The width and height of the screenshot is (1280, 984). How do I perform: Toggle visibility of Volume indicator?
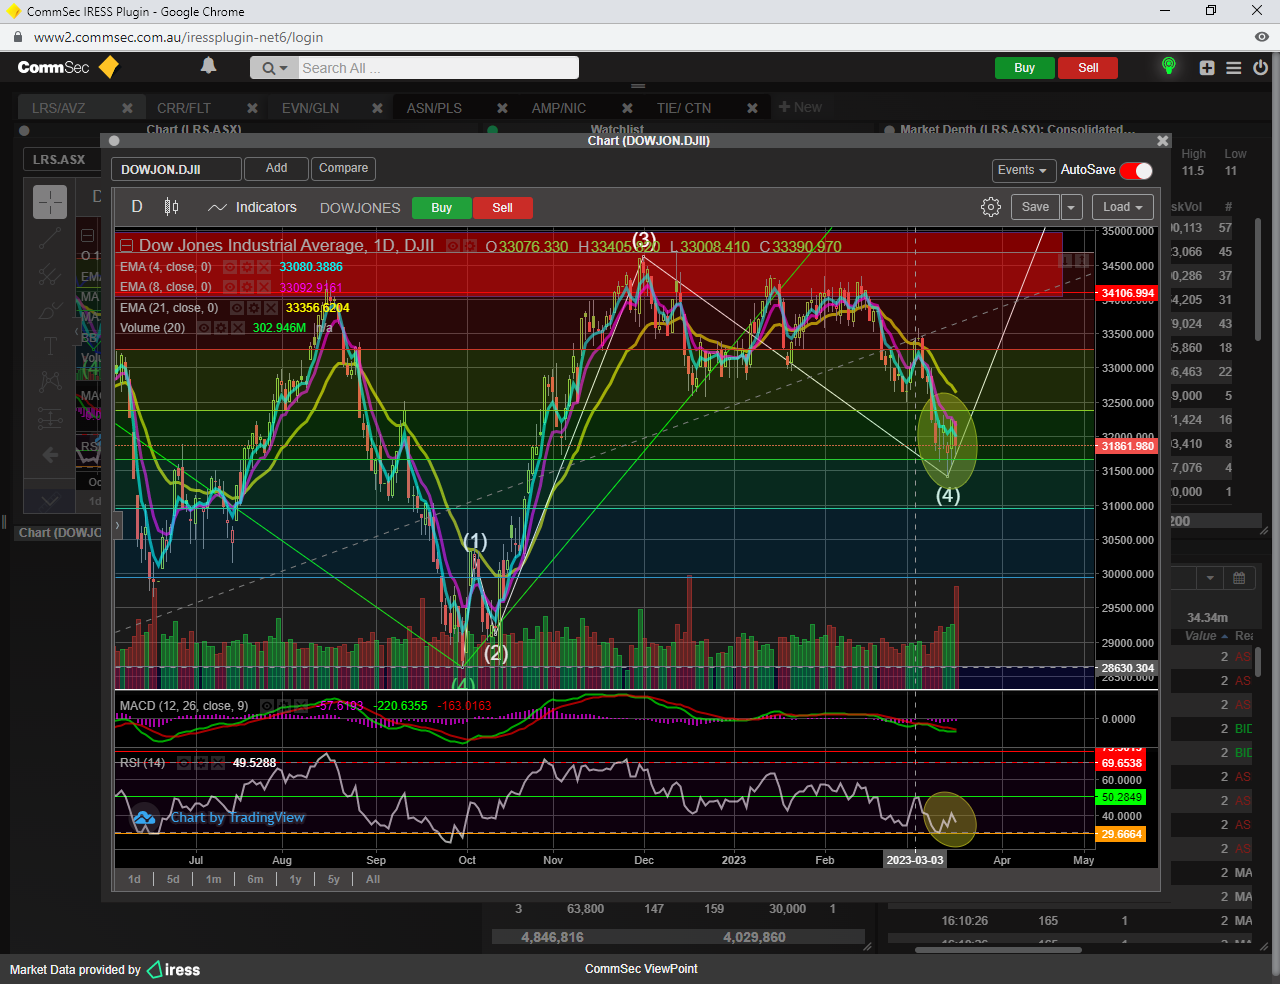[204, 328]
